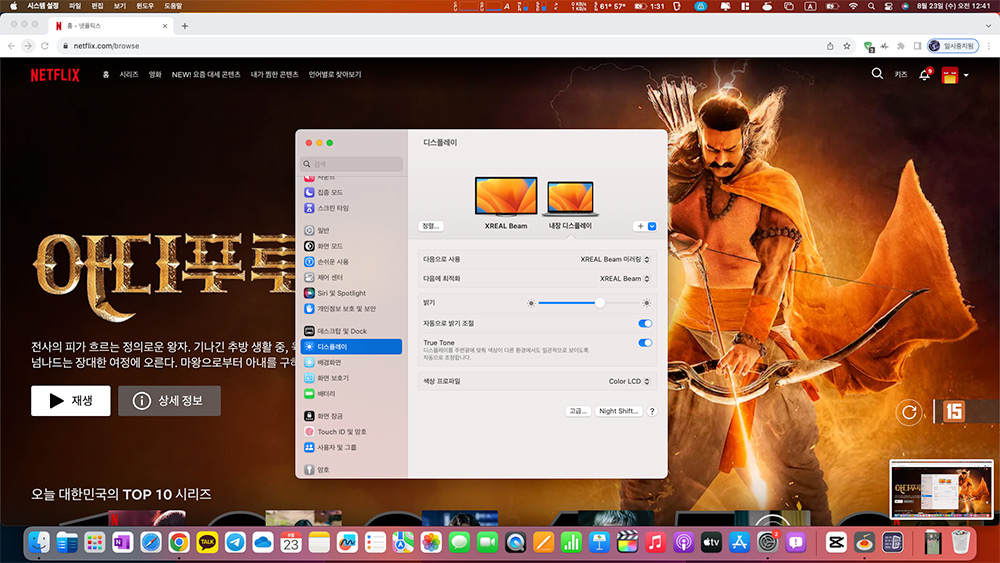Open Color LCD color profile dropdown
Viewport: 1000px width, 563px height.
pyautogui.click(x=629, y=381)
